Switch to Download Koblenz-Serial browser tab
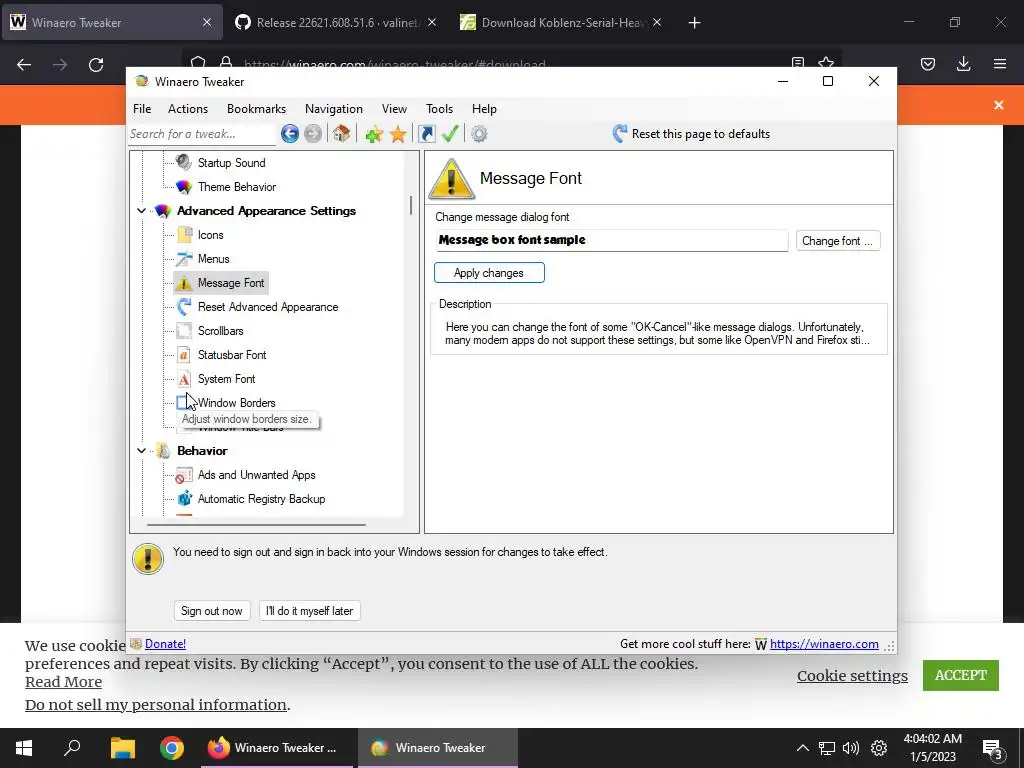This screenshot has width=1024, height=768. (560, 23)
